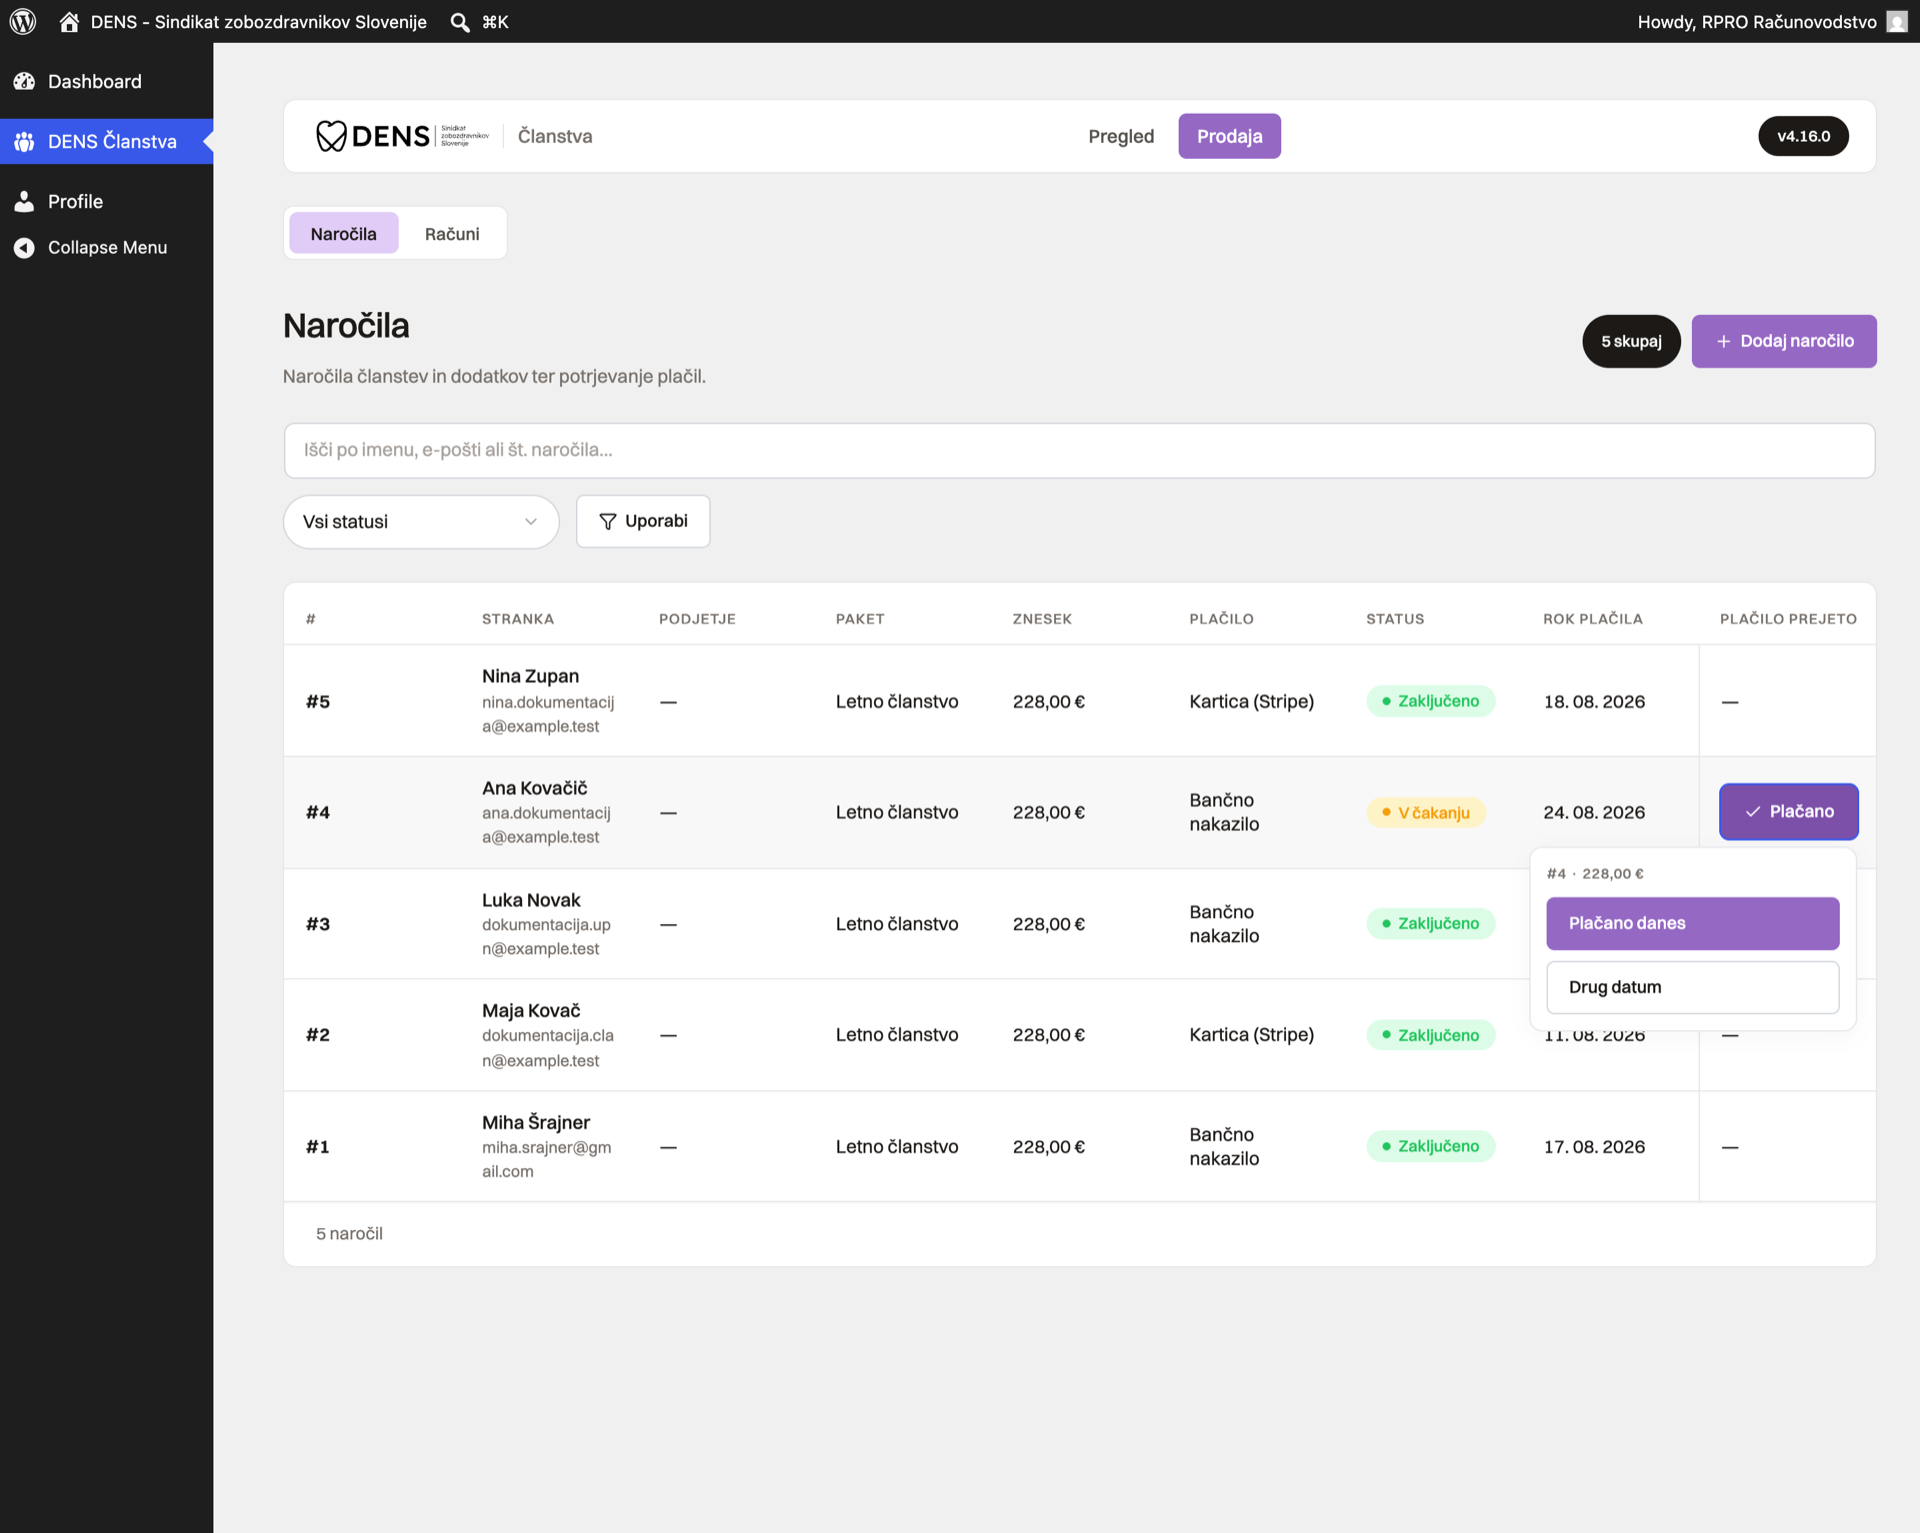Open DENS - Sindikat zobozdravnikov Slovenije site link
The height and width of the screenshot is (1533, 1920).
pyautogui.click(x=259, y=21)
